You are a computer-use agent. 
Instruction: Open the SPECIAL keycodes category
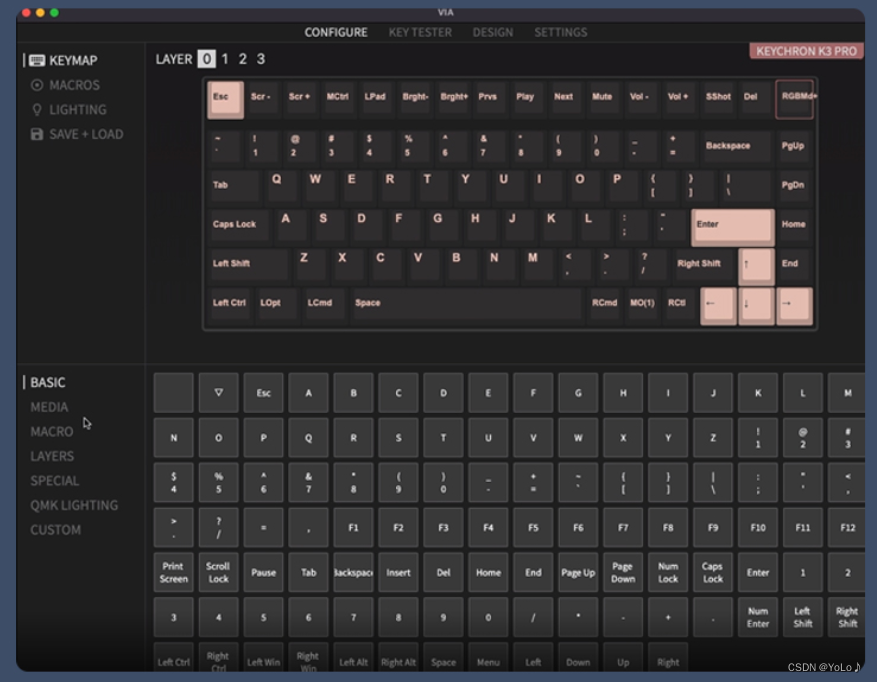pos(52,481)
